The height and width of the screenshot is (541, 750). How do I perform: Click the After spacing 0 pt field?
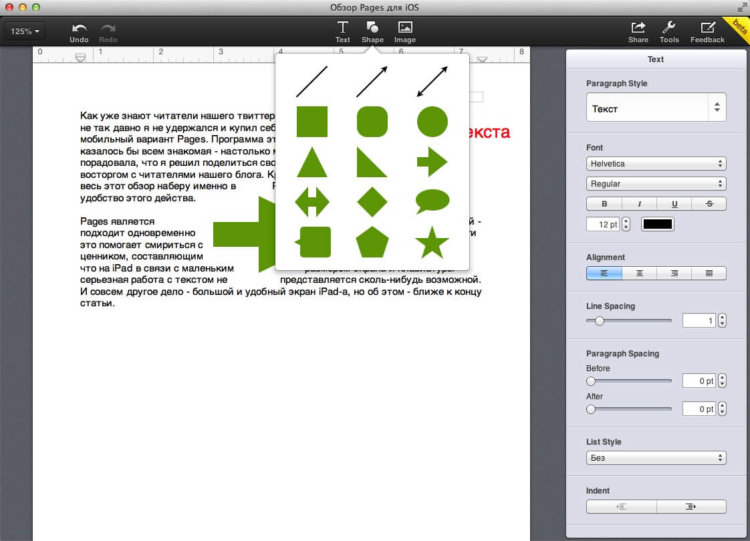pos(699,409)
